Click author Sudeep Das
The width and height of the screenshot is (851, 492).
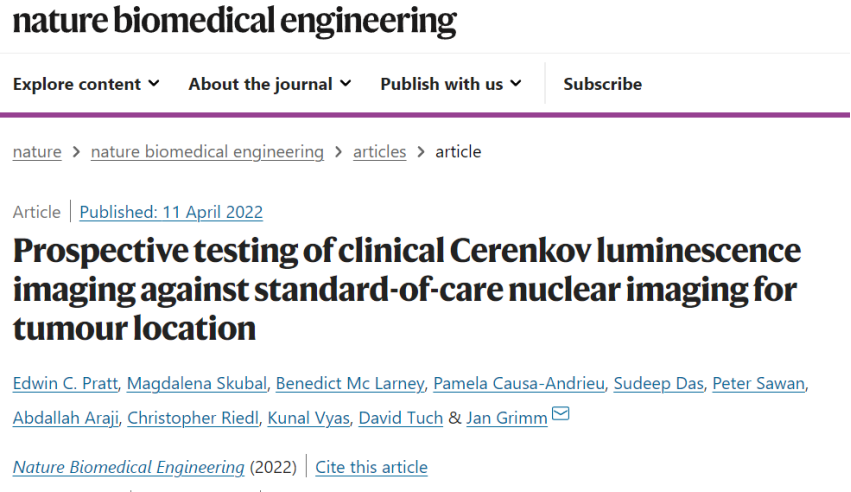[x=658, y=384]
